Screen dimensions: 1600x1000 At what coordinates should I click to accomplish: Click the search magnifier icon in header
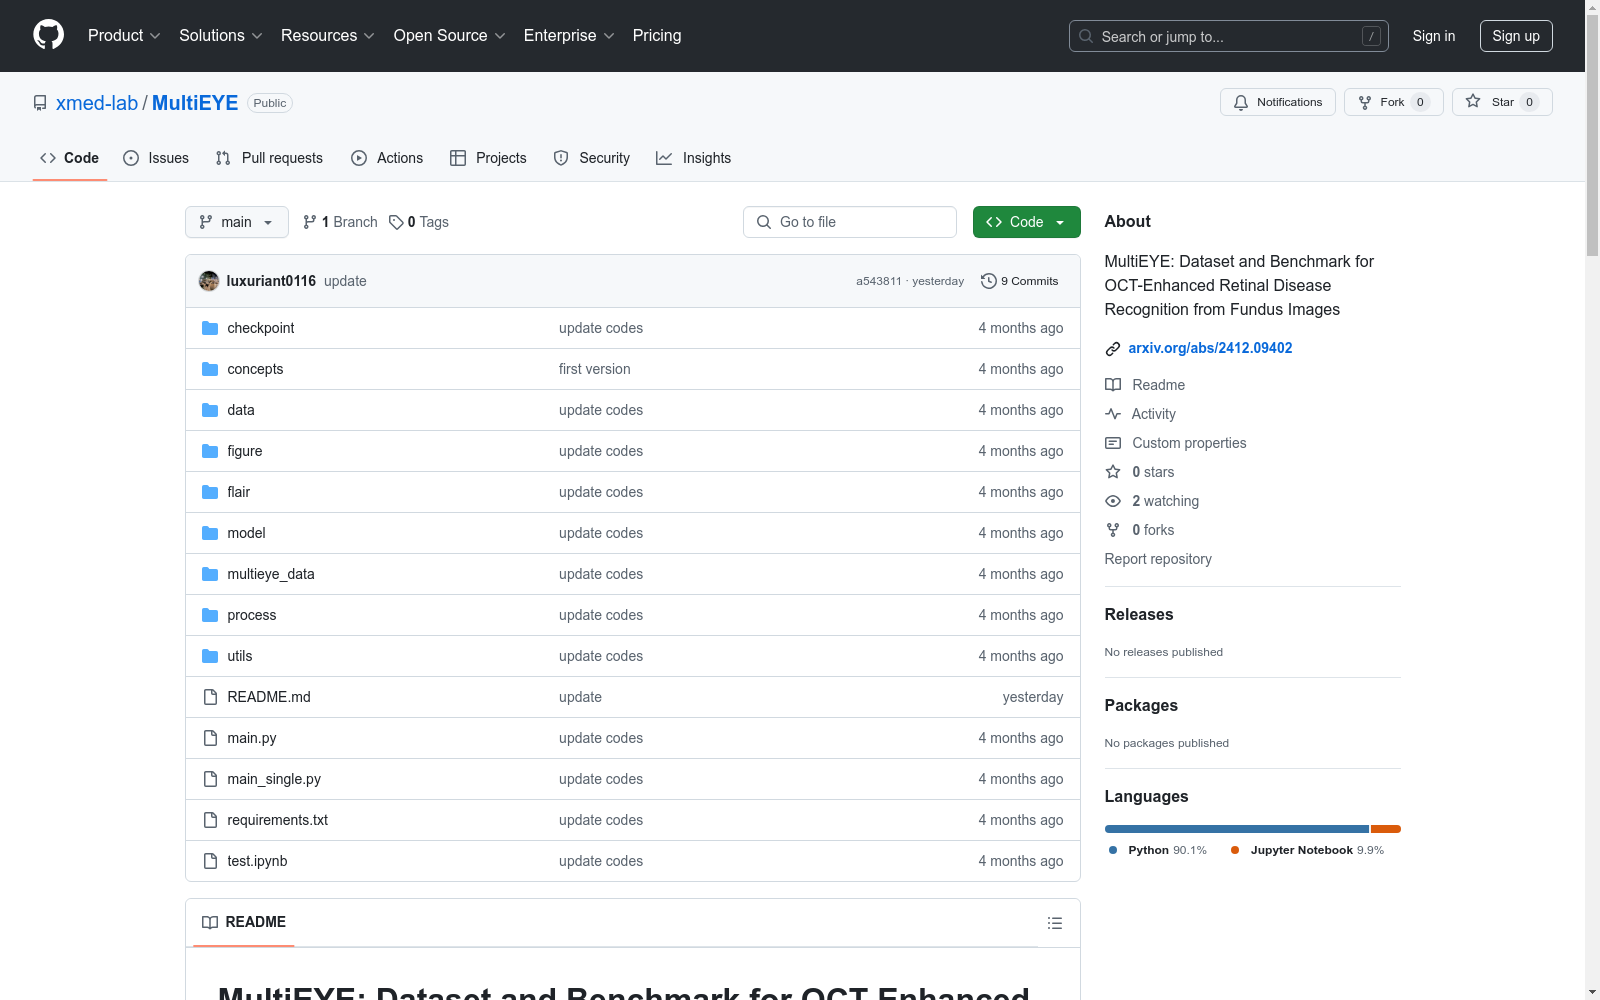(x=1086, y=36)
